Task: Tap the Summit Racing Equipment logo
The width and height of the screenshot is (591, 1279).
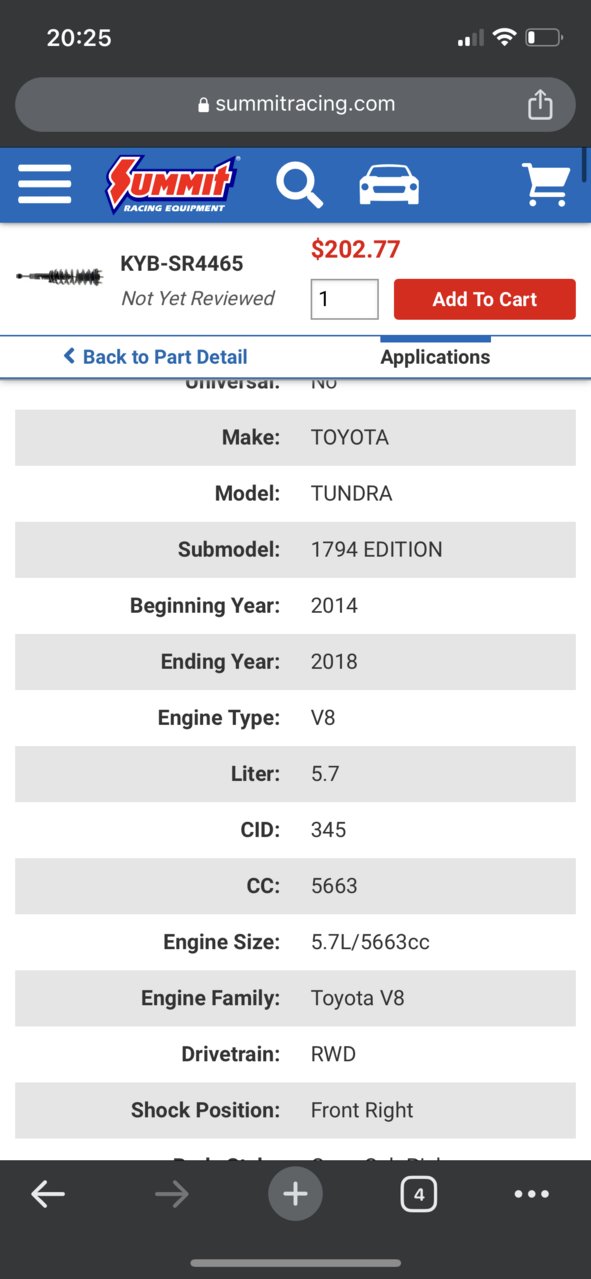Action: point(172,185)
